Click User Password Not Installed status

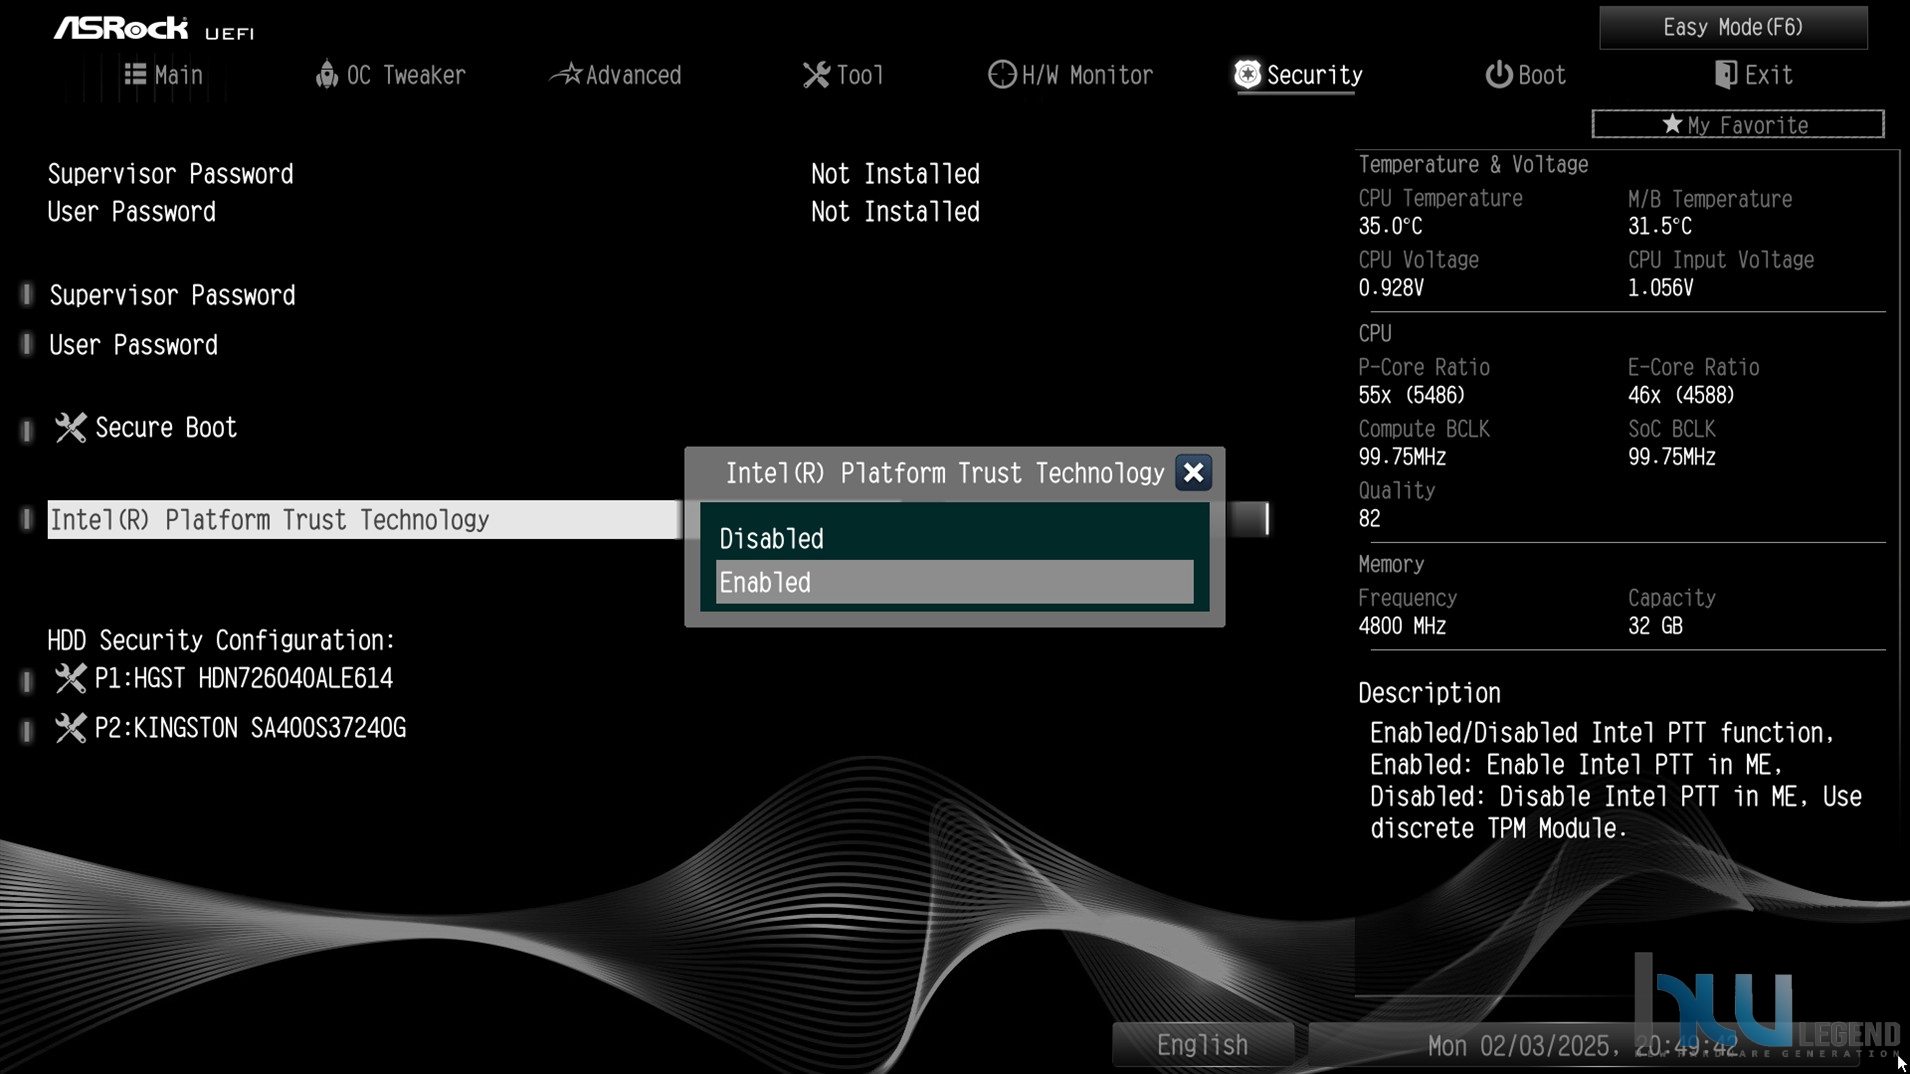pyautogui.click(x=895, y=212)
